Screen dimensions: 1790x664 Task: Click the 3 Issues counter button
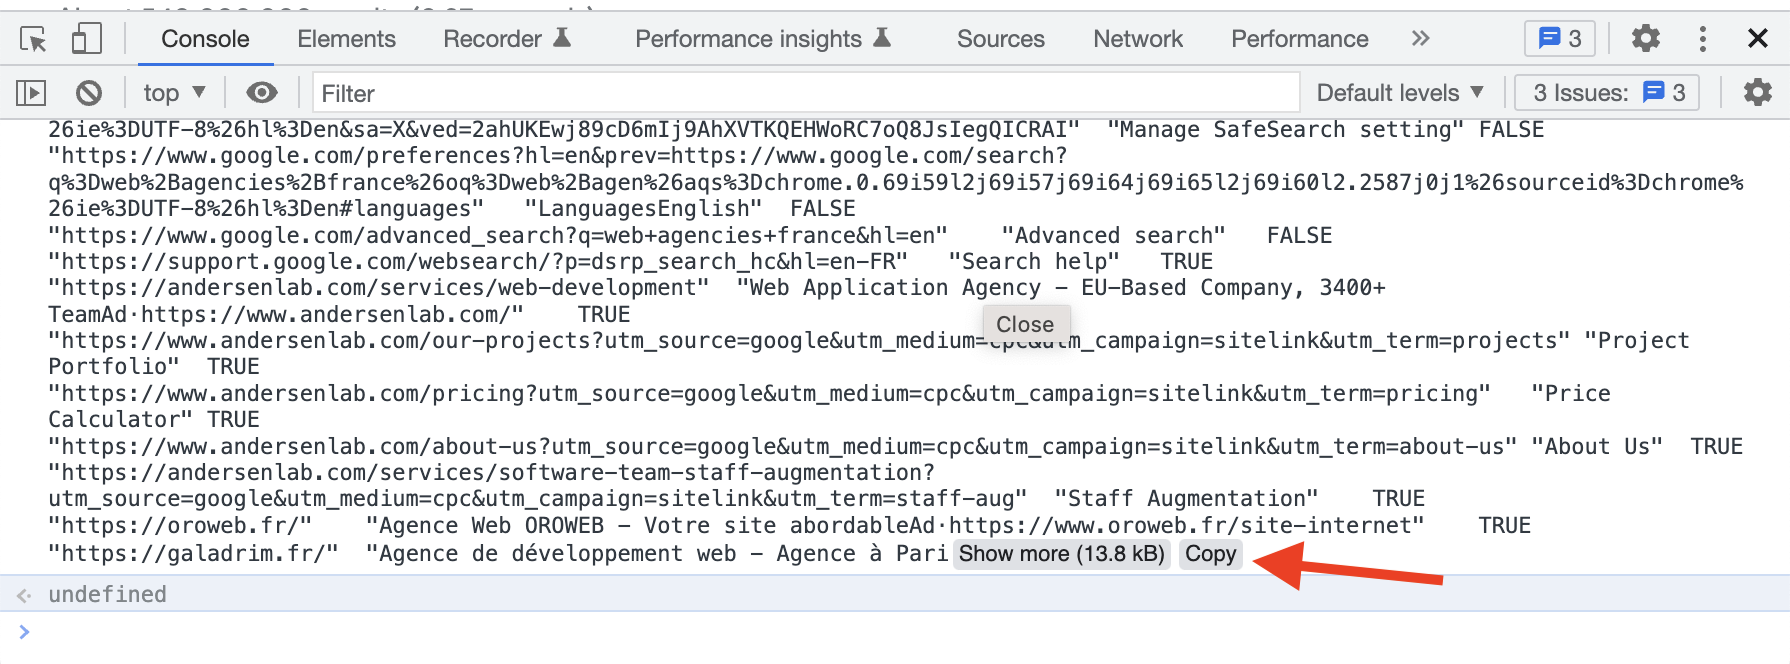[1608, 93]
